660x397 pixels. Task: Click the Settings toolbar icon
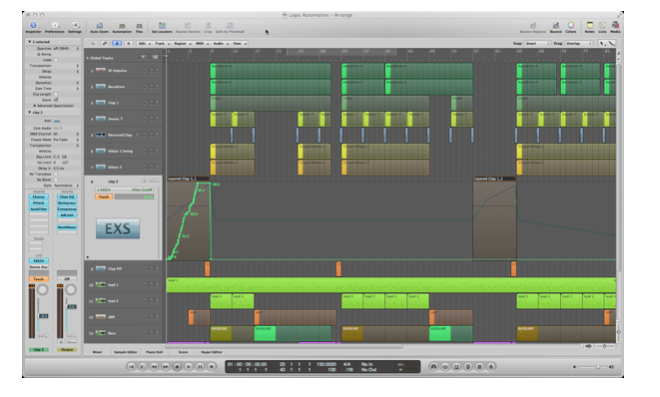(75, 27)
